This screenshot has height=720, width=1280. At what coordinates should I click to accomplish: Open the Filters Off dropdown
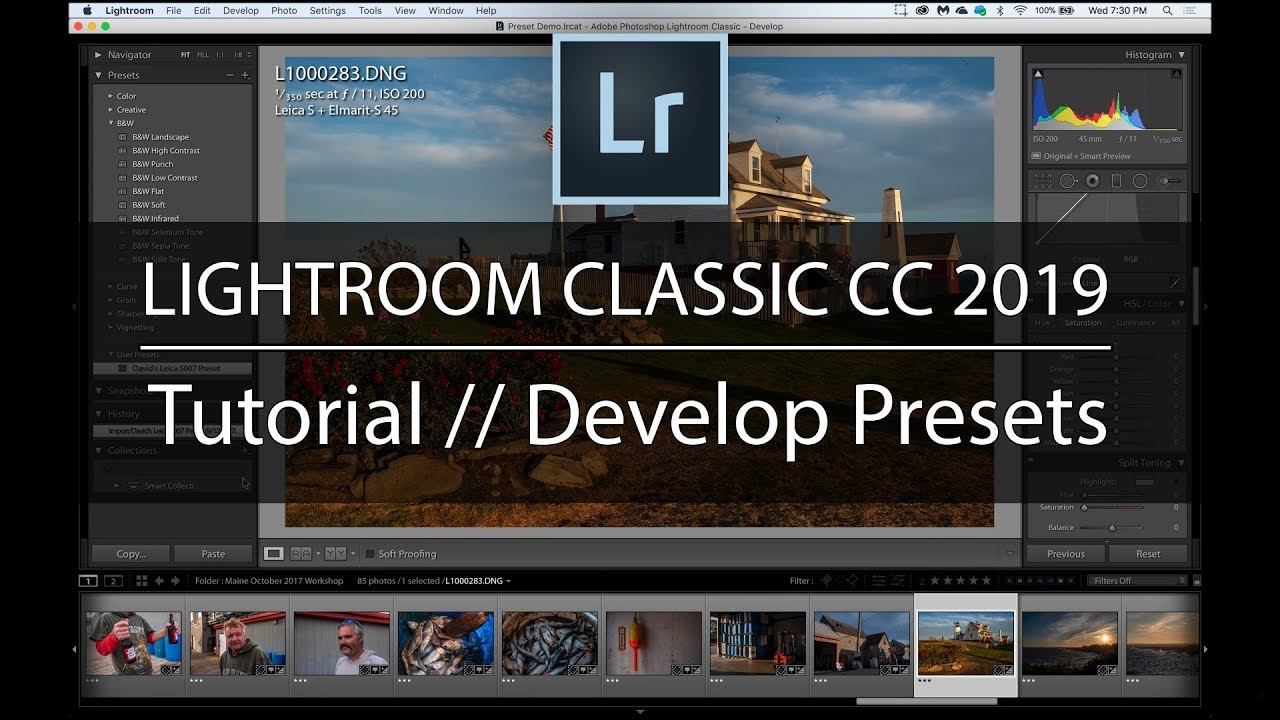pyautogui.click(x=1138, y=581)
